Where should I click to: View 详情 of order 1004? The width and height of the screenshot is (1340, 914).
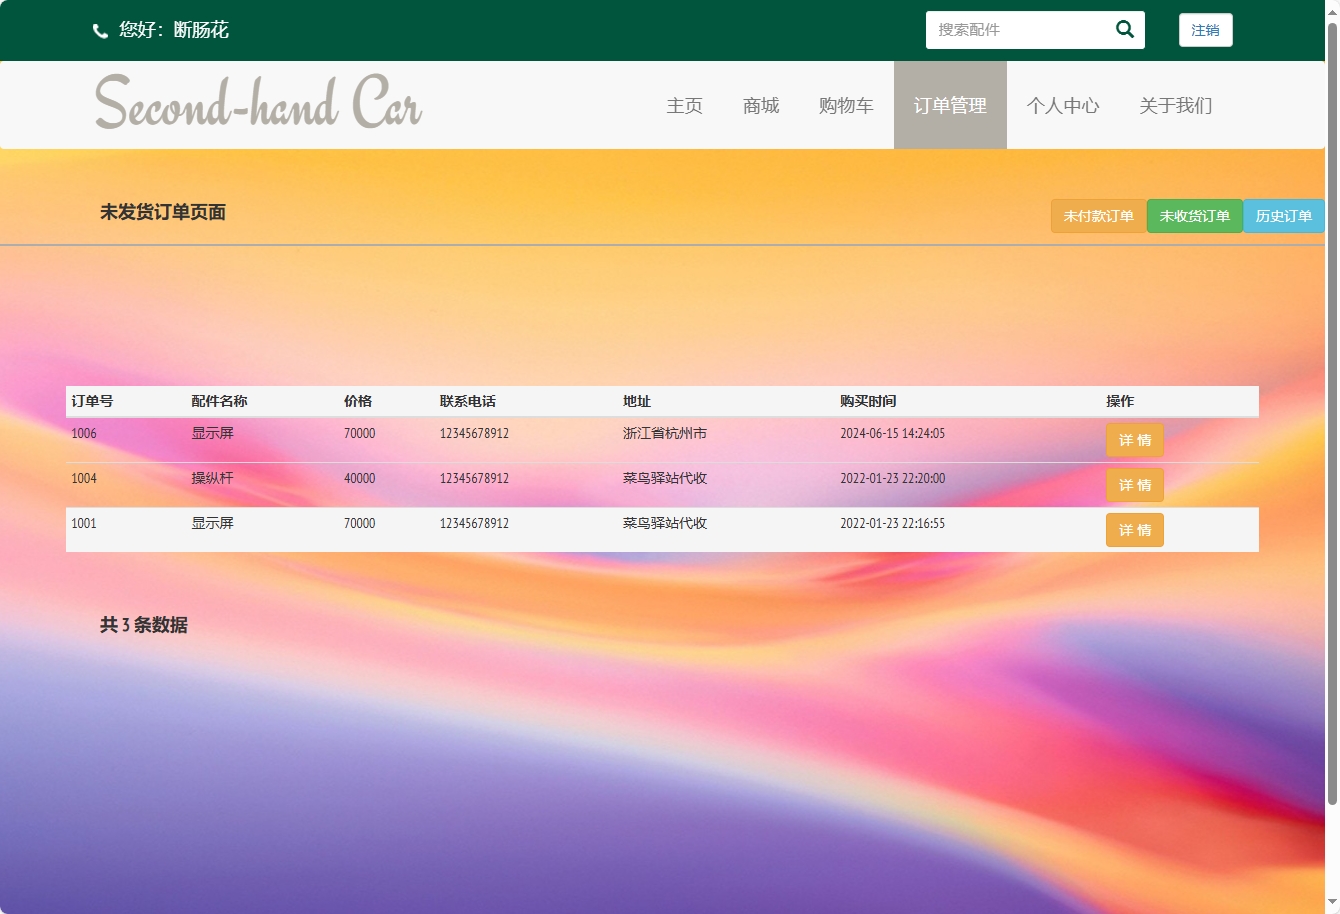1134,485
